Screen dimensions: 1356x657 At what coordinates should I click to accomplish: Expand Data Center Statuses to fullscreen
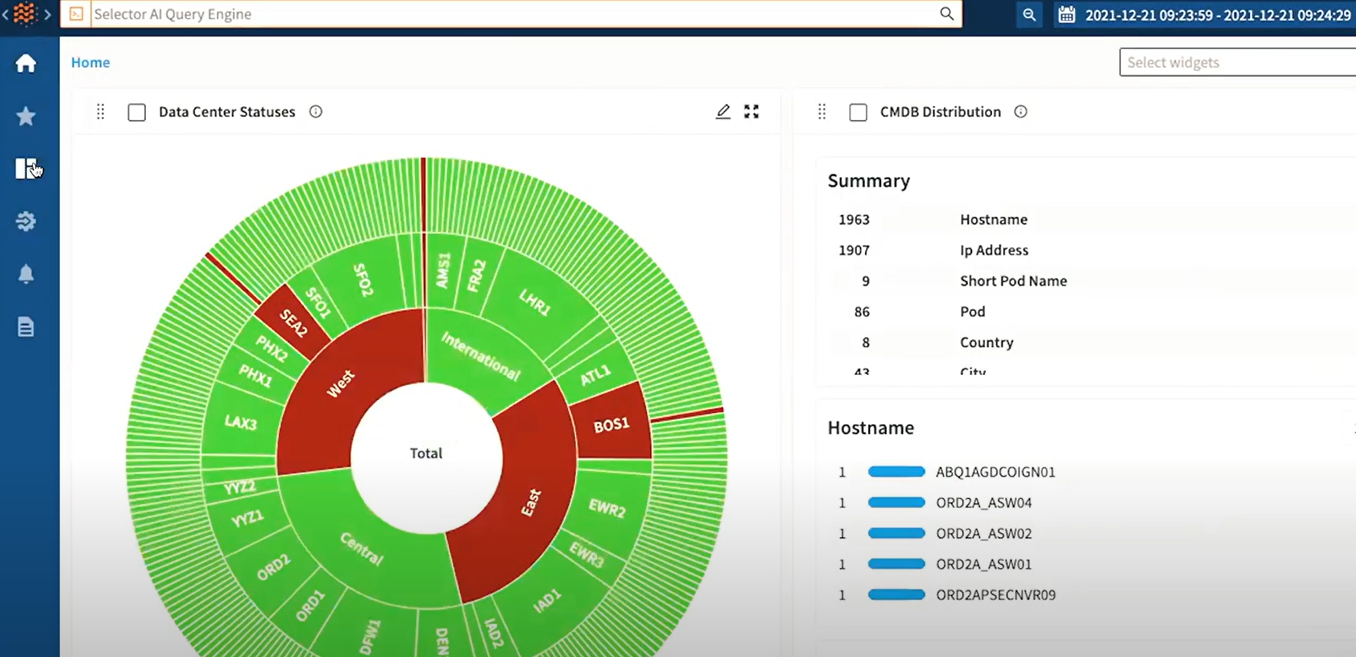751,111
